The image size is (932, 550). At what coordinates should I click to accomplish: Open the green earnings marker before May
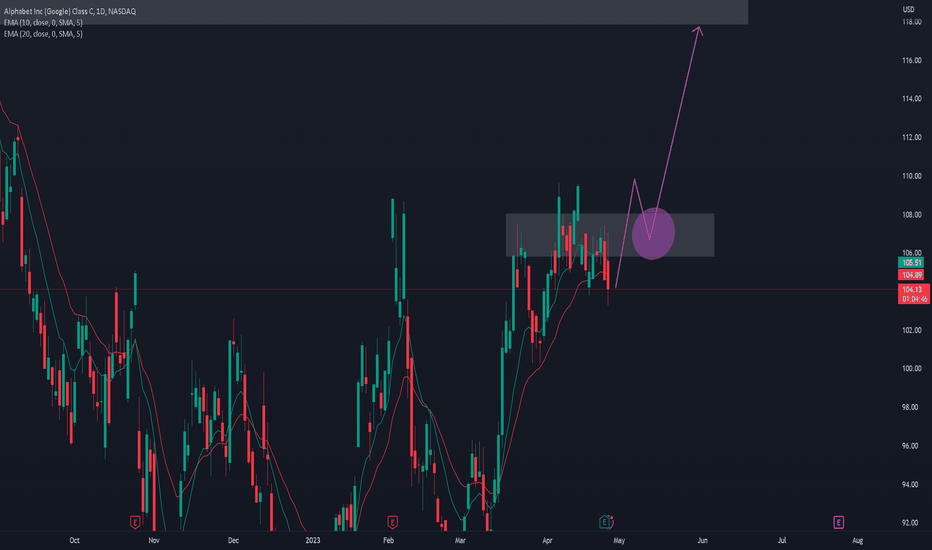point(606,522)
